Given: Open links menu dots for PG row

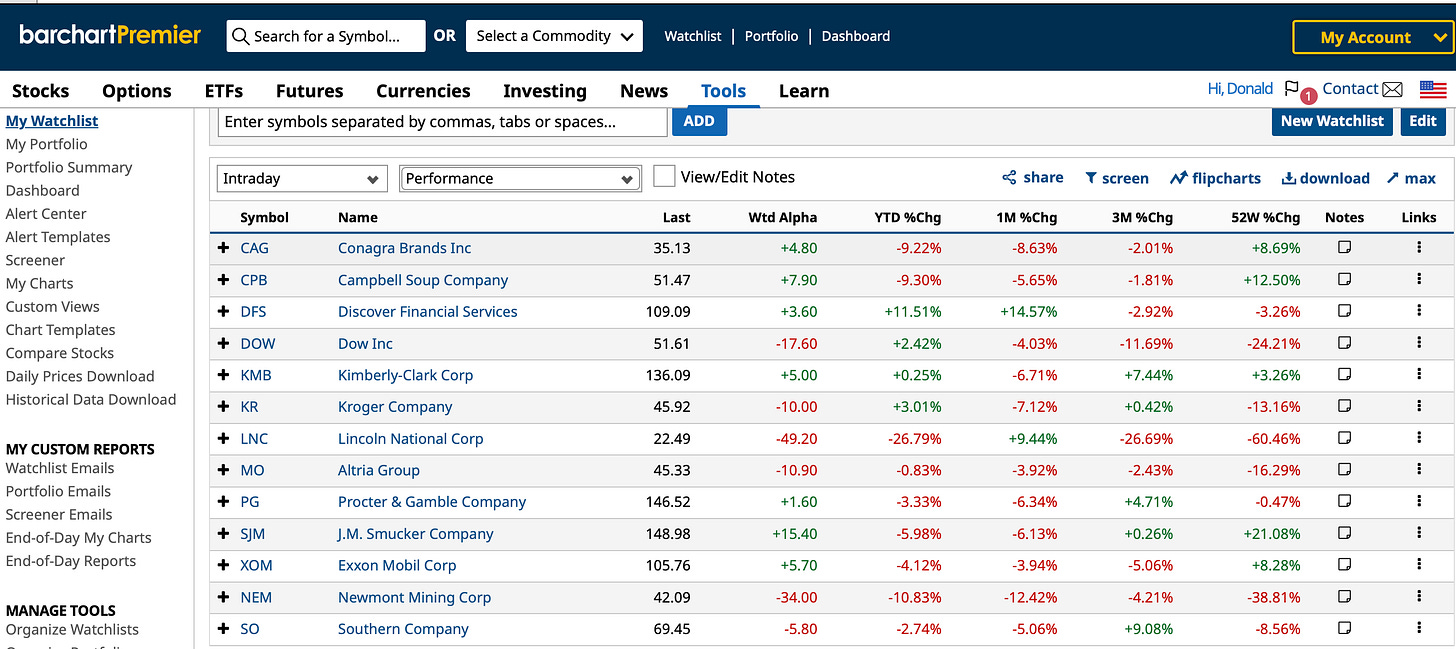Looking at the screenshot, I should (1419, 501).
